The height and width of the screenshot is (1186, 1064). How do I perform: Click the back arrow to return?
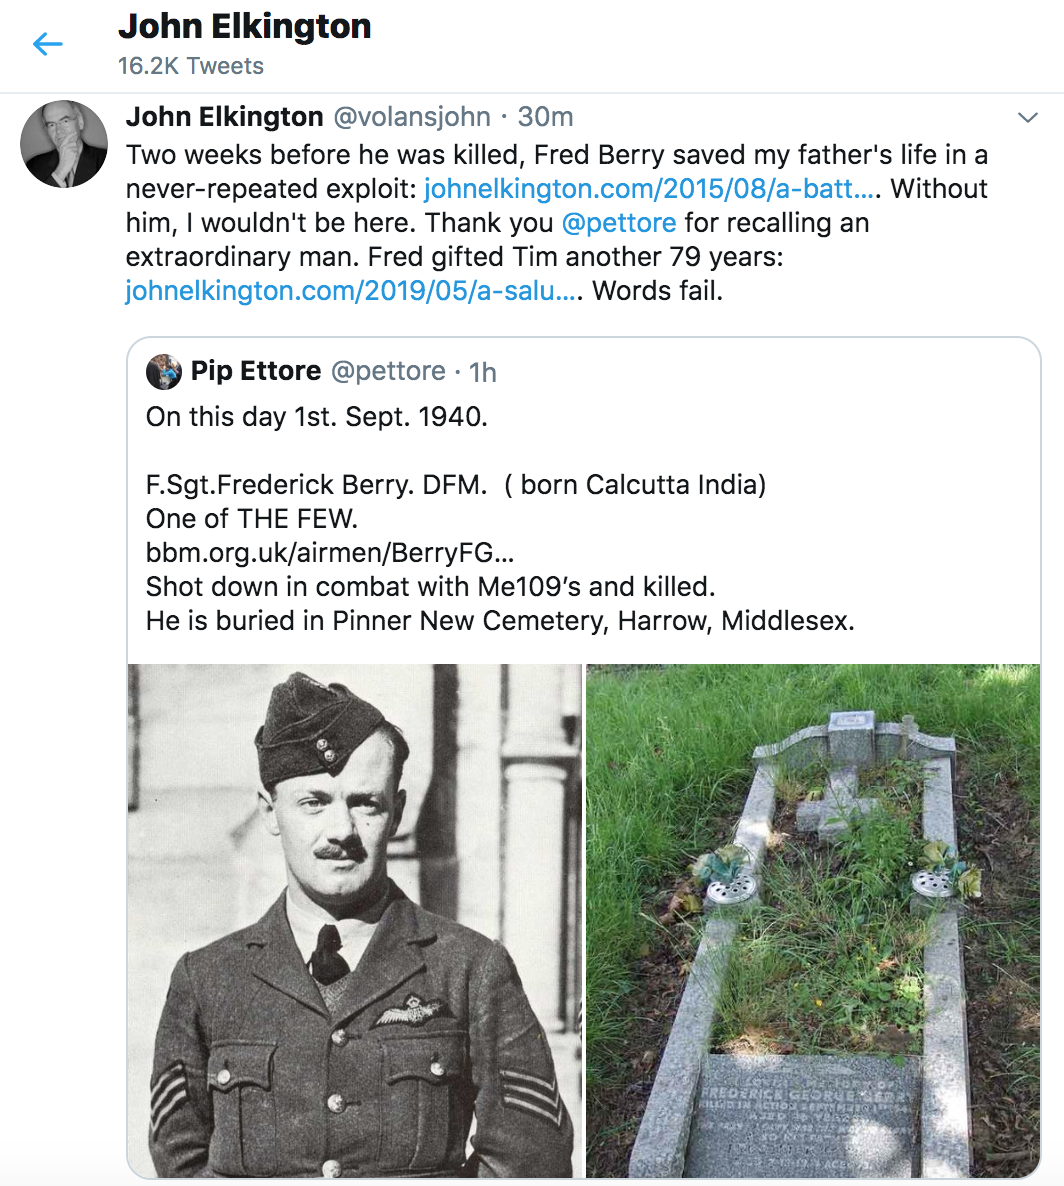coord(47,44)
